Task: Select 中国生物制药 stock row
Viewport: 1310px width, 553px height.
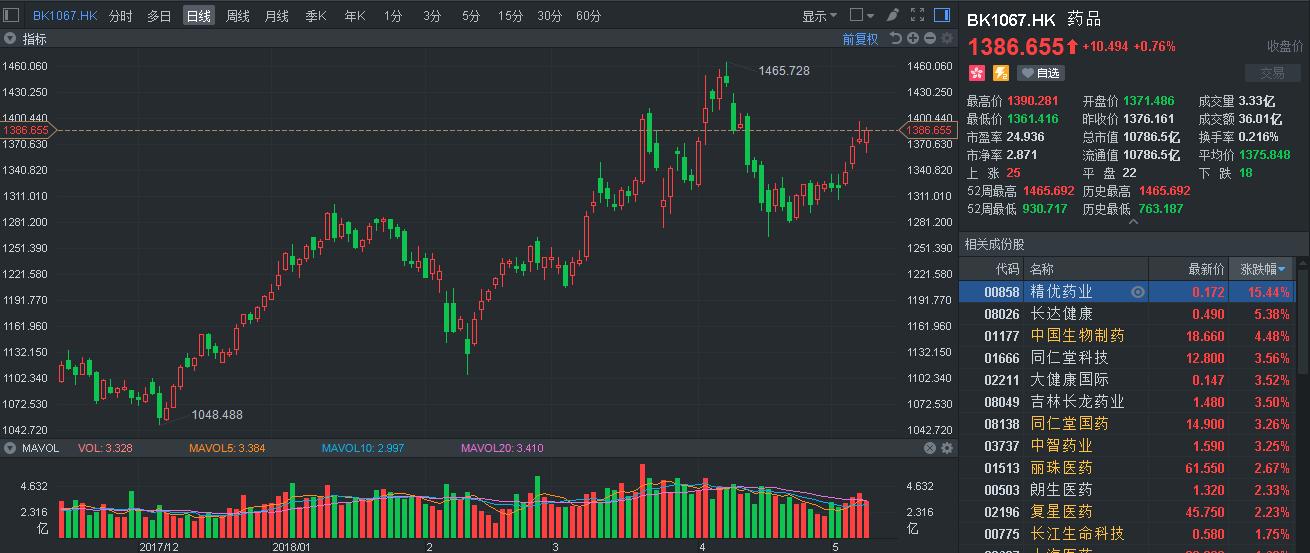Action: tap(1127, 336)
